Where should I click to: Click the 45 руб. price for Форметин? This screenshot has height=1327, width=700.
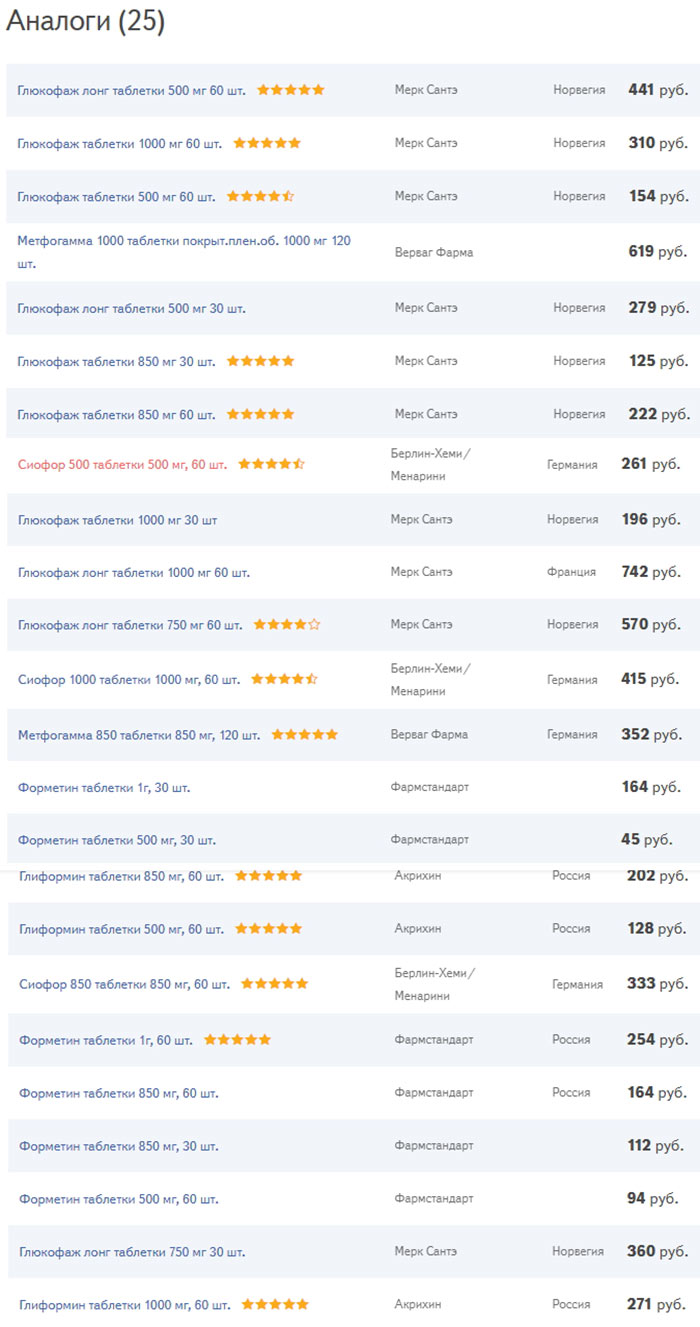[x=646, y=840]
